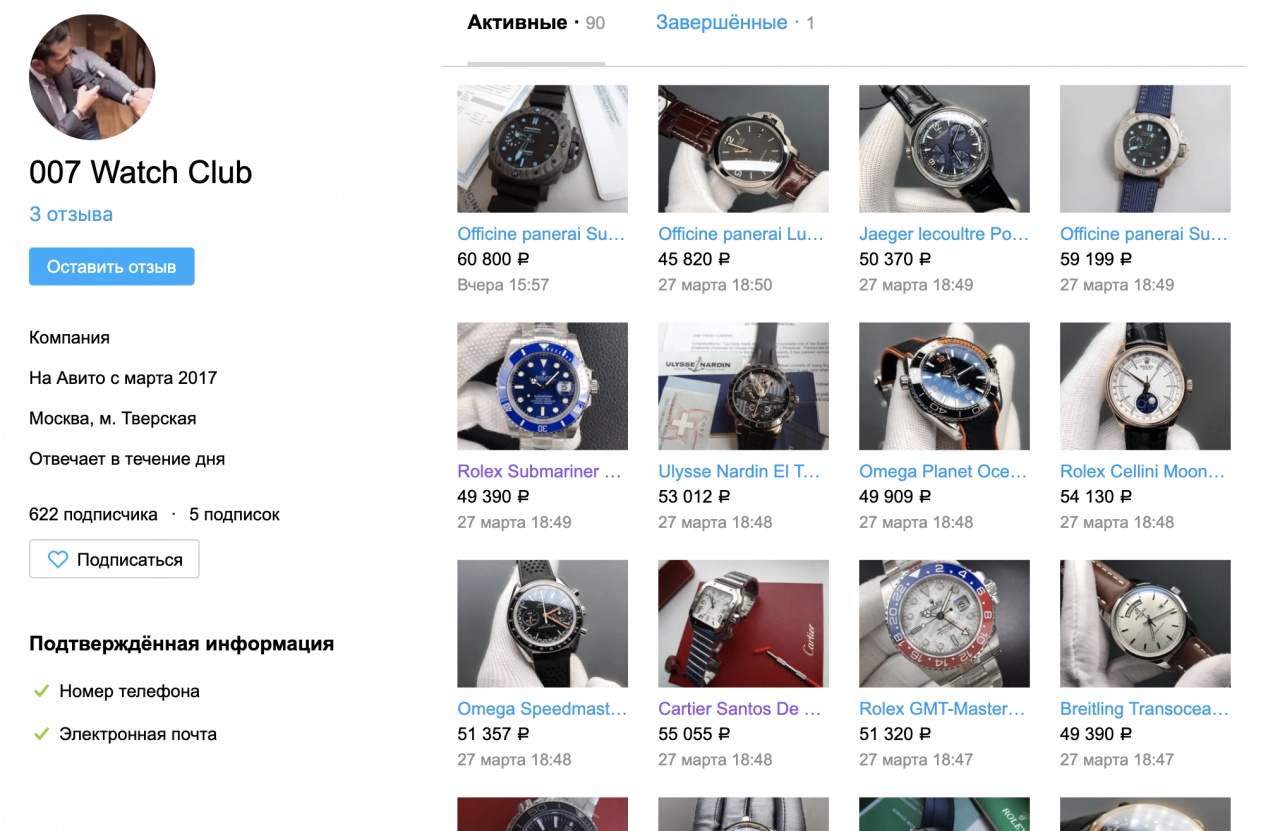Open the Breitling Transocean listing link

click(1144, 709)
